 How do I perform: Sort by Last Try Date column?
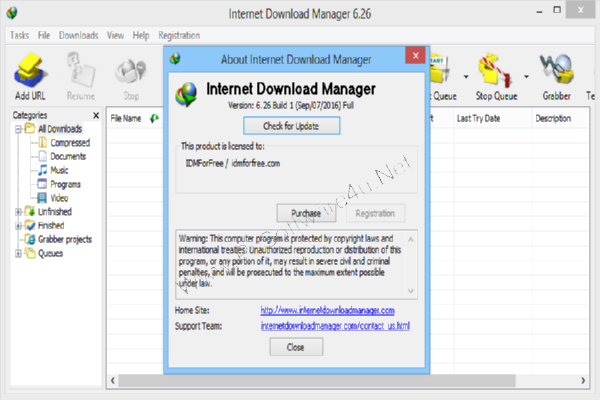tap(478, 118)
